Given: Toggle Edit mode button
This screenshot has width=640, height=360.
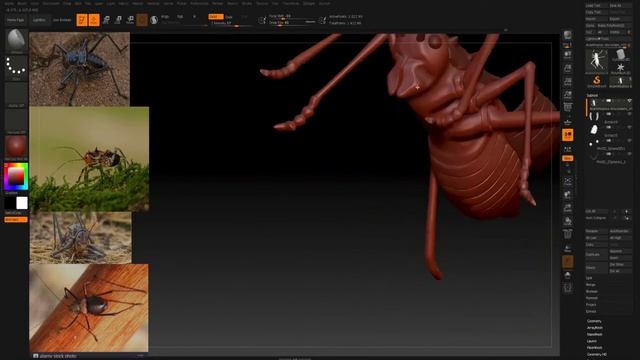Looking at the screenshot, I should (x=82, y=20).
